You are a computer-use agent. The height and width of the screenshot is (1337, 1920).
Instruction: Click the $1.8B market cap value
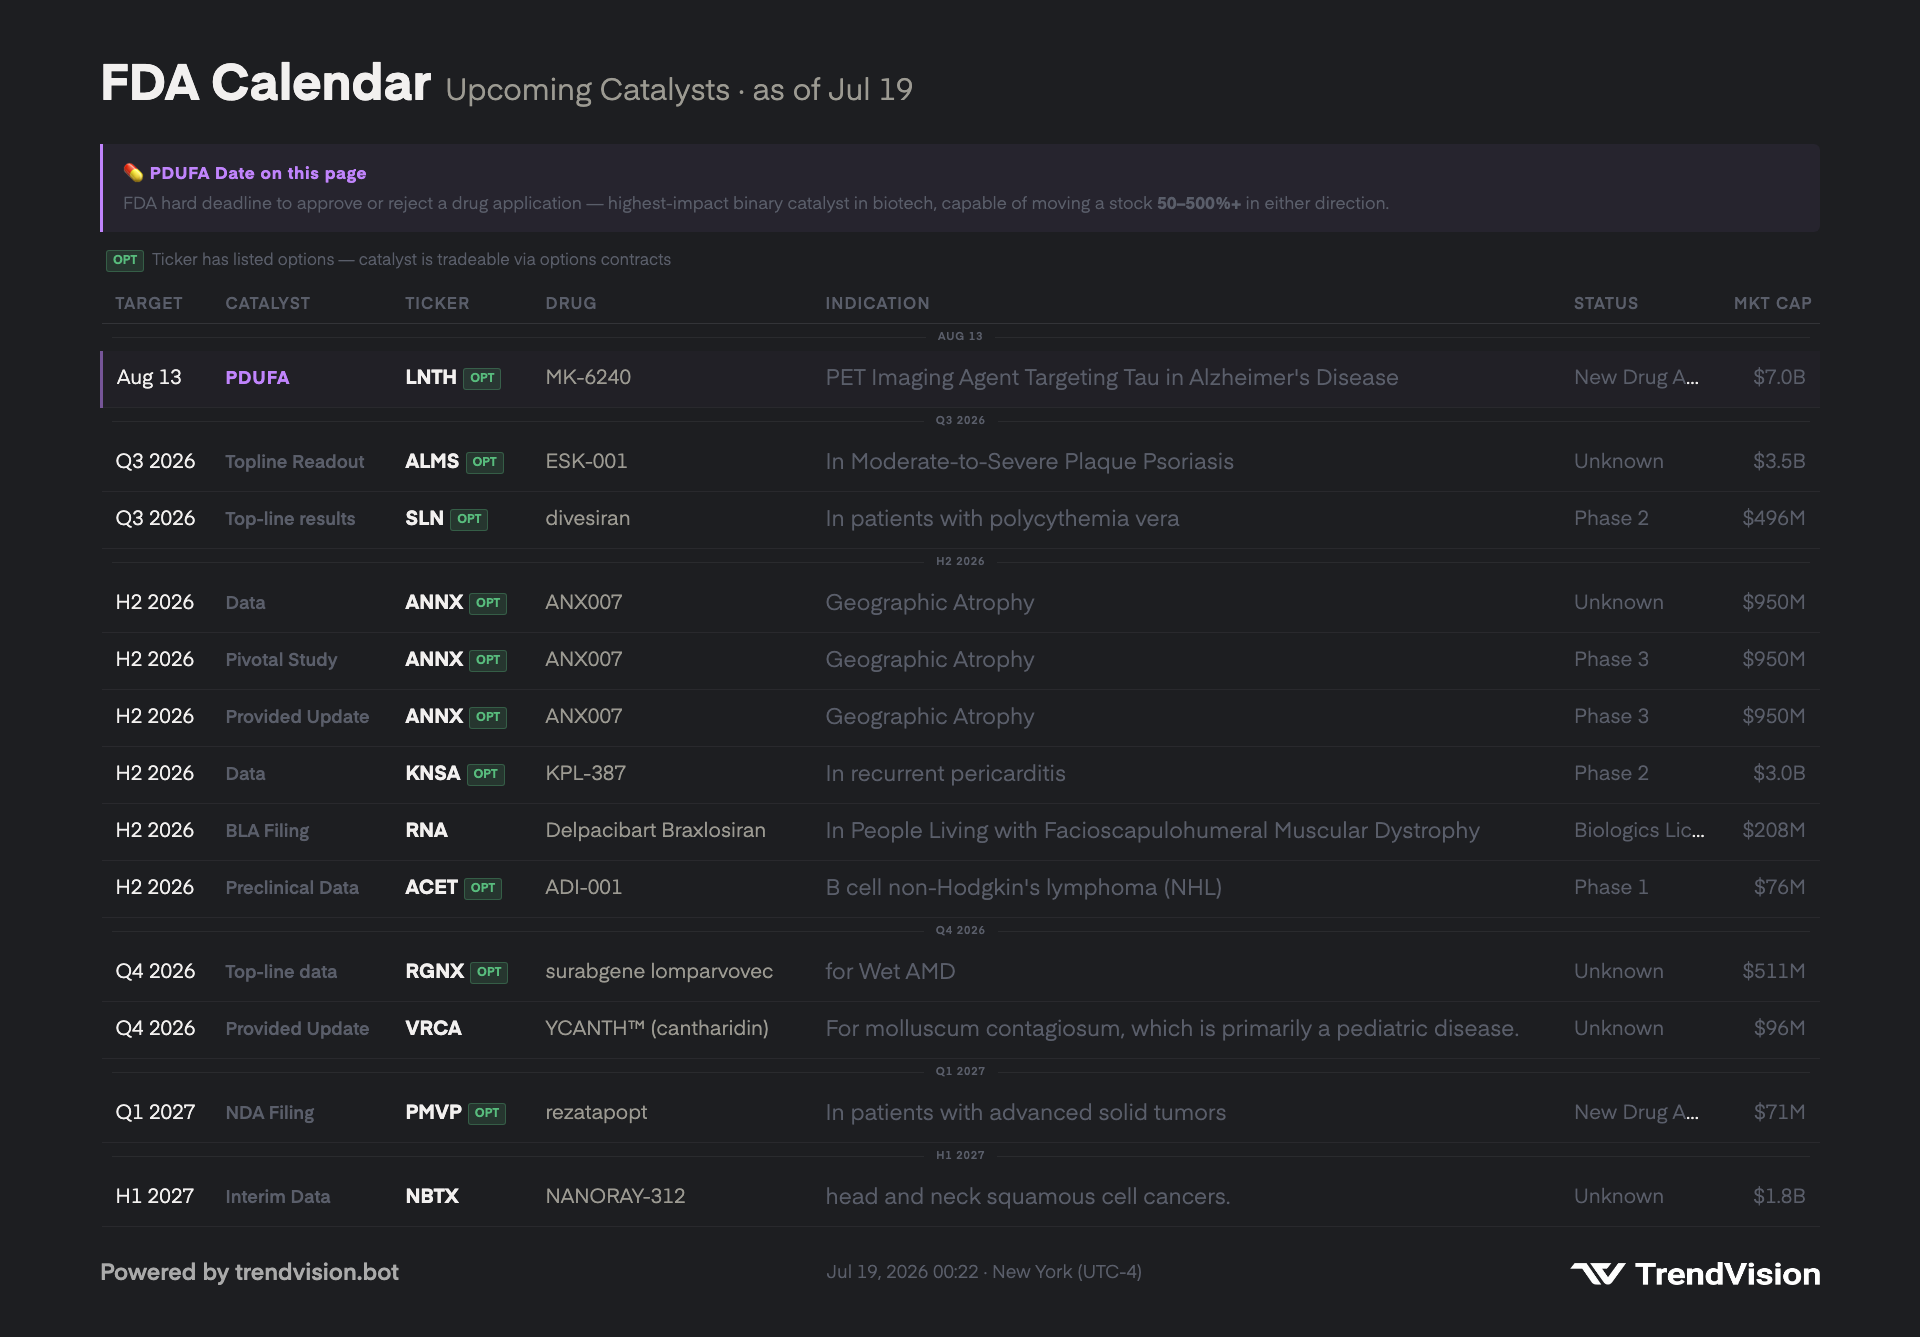[x=1779, y=1196]
